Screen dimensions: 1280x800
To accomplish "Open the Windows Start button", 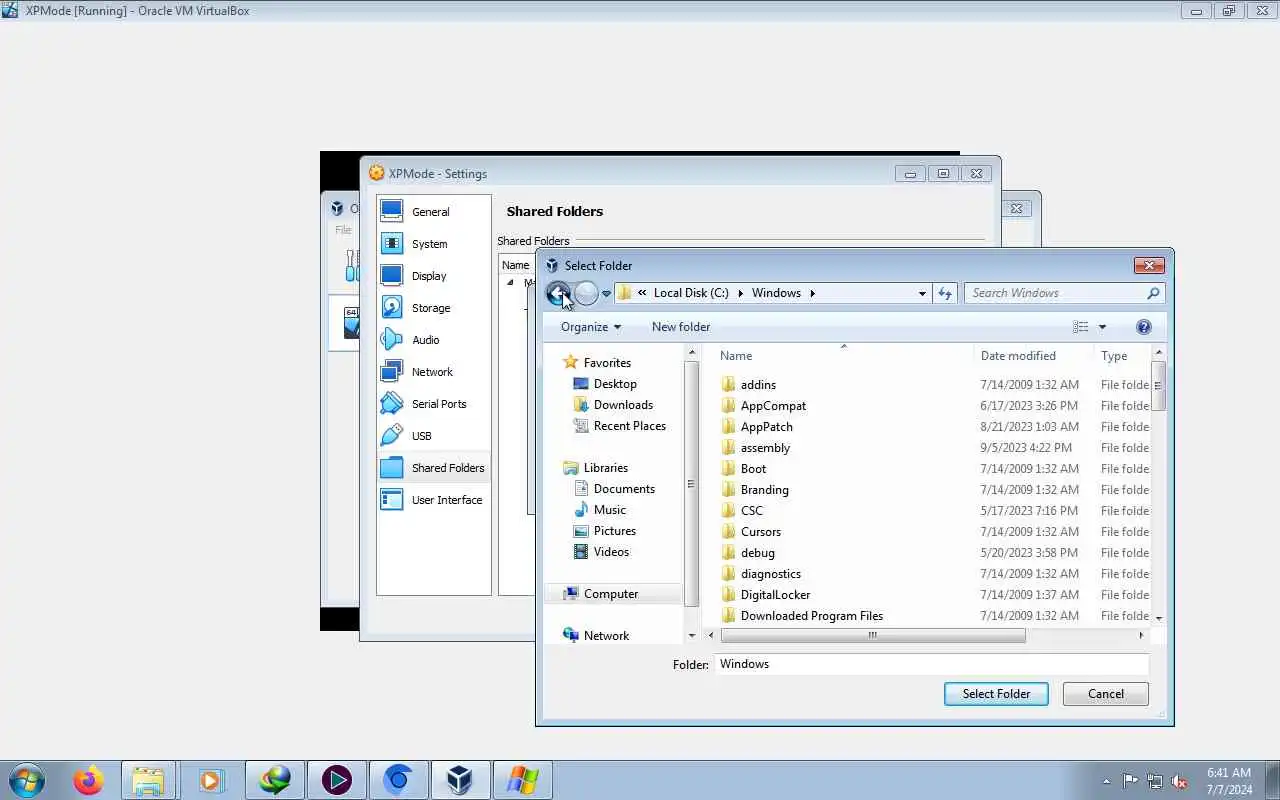I will [27, 780].
